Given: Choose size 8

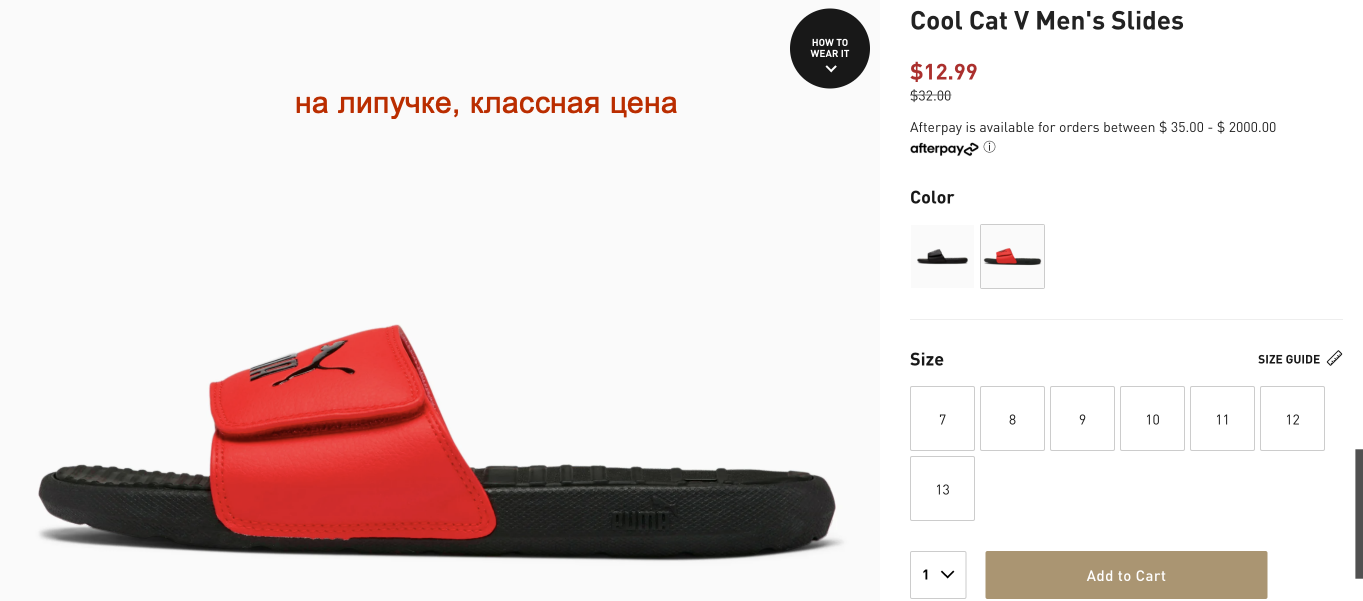Looking at the screenshot, I should click(1012, 419).
